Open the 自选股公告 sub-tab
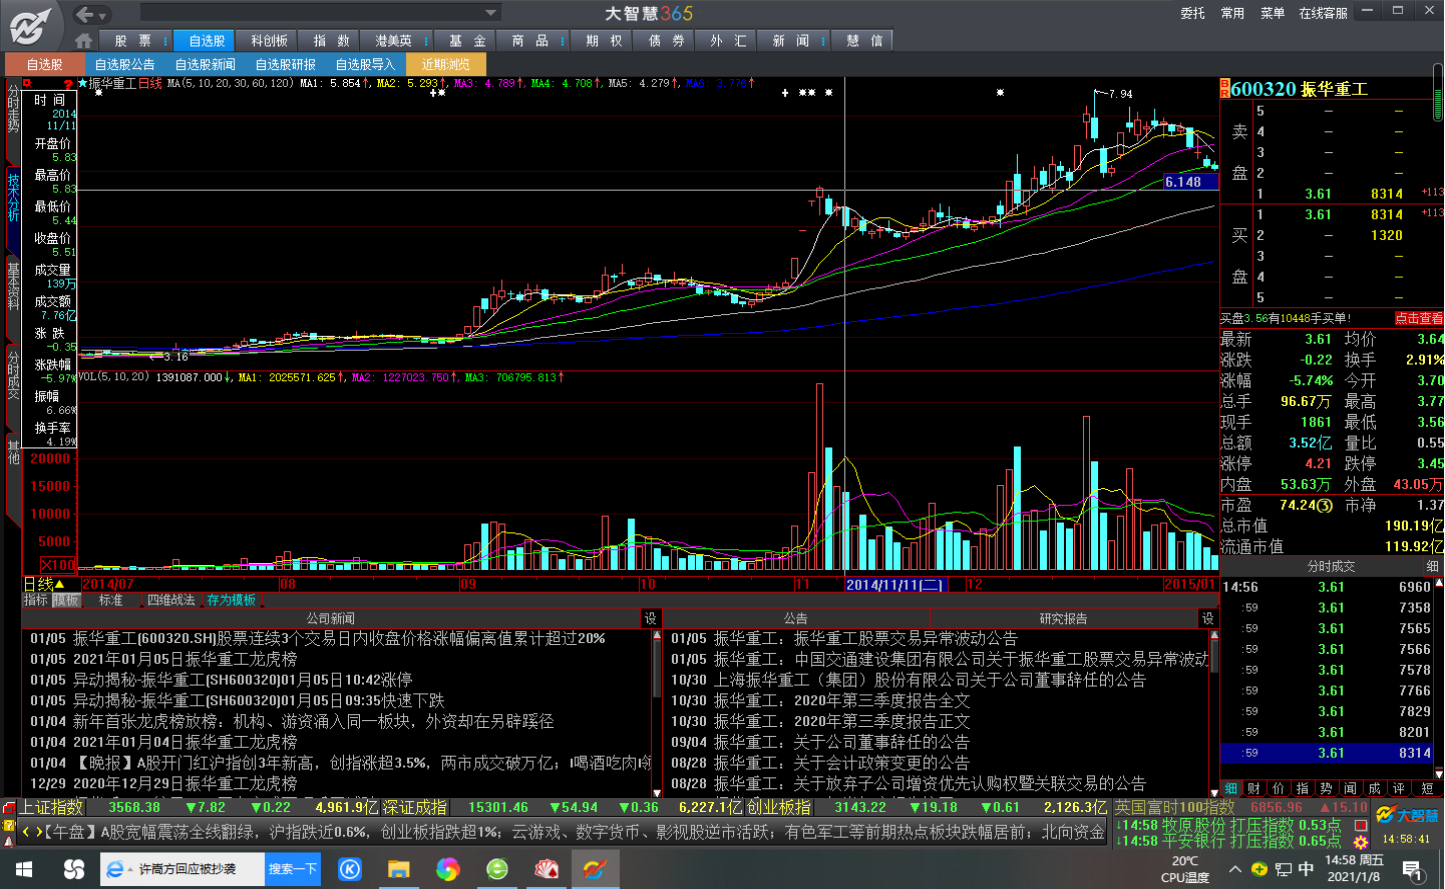Image resolution: width=1445 pixels, height=889 pixels. (125, 64)
